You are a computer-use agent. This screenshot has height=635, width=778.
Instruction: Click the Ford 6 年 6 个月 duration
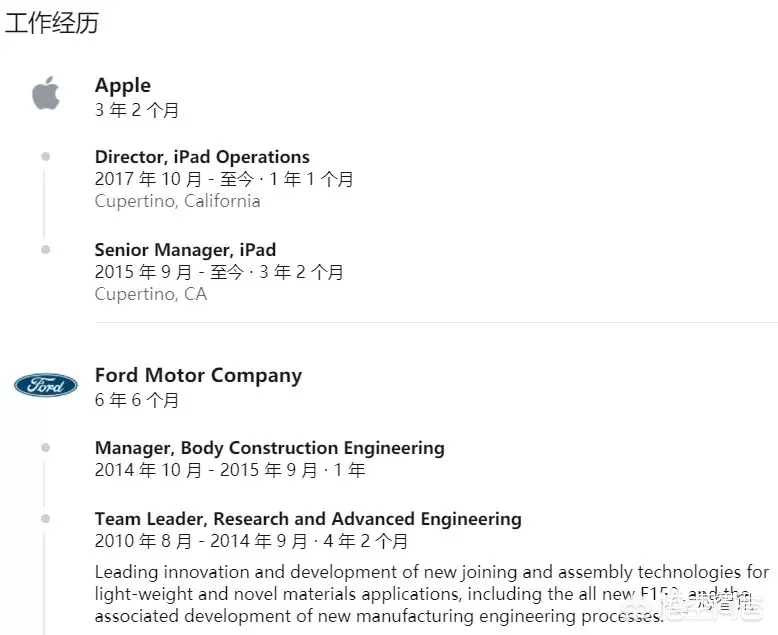(x=136, y=400)
